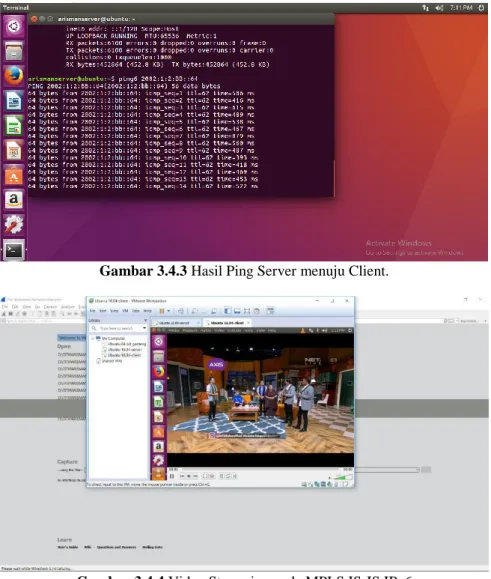Click the 7:11 PM clock in the top panel
Viewport: 491px width, 579px height.
coord(461,8)
